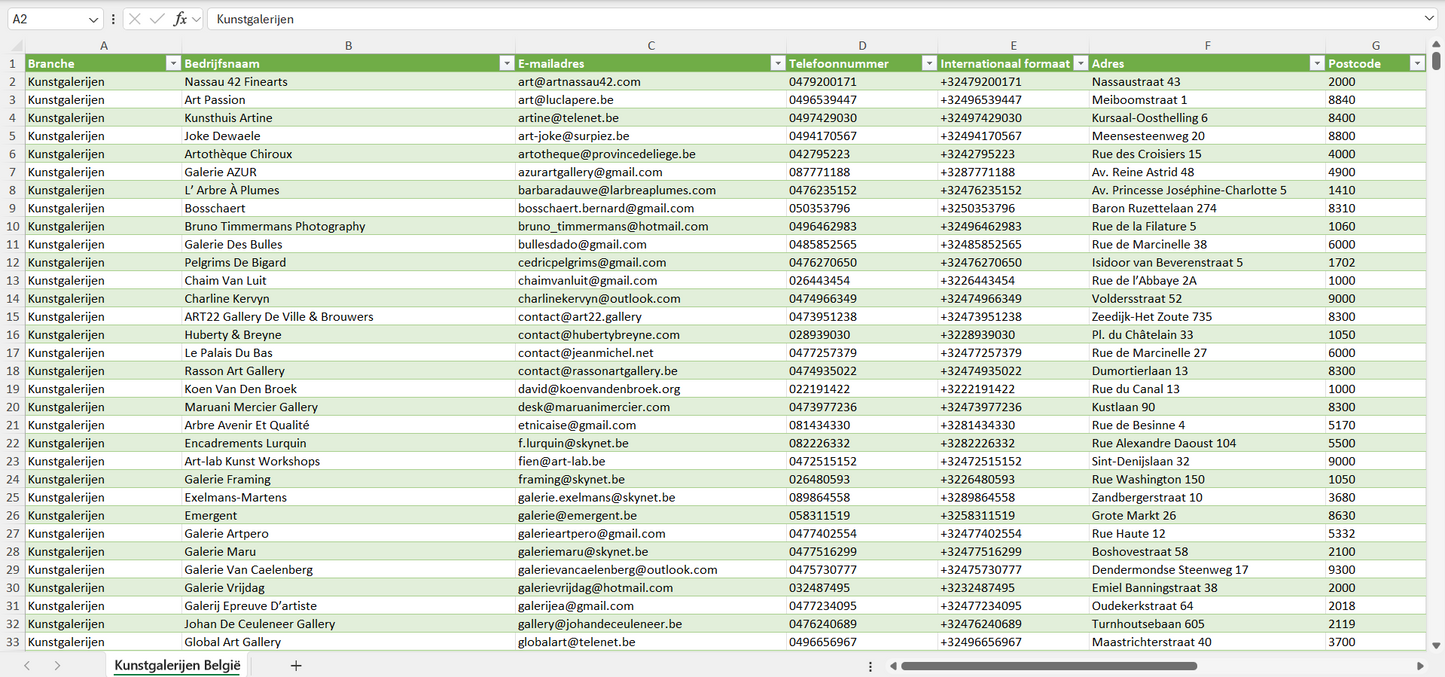Click the Select All corner triangle
The width and height of the screenshot is (1445, 677).
click(x=16, y=46)
